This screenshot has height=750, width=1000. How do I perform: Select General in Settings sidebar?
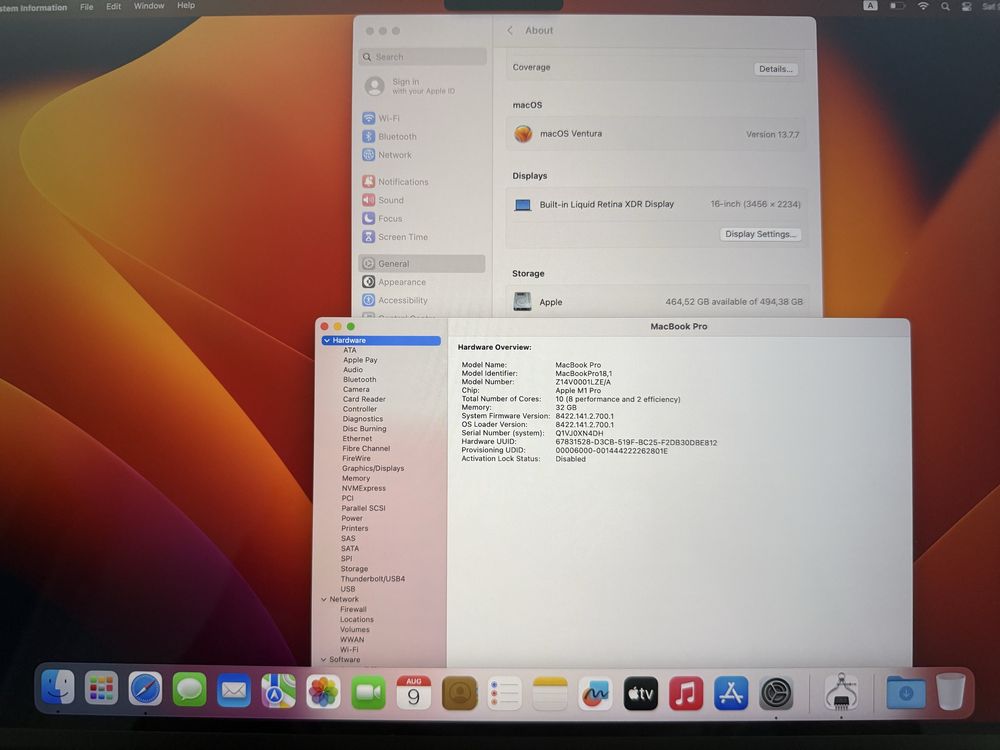pos(422,263)
